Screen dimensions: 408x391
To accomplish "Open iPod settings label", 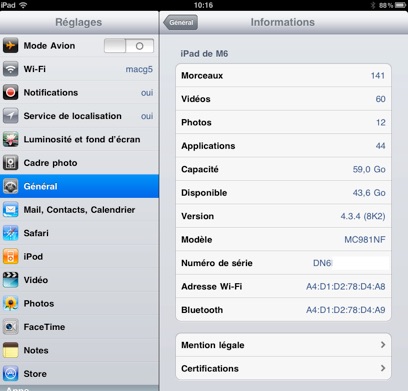I will [33, 256].
